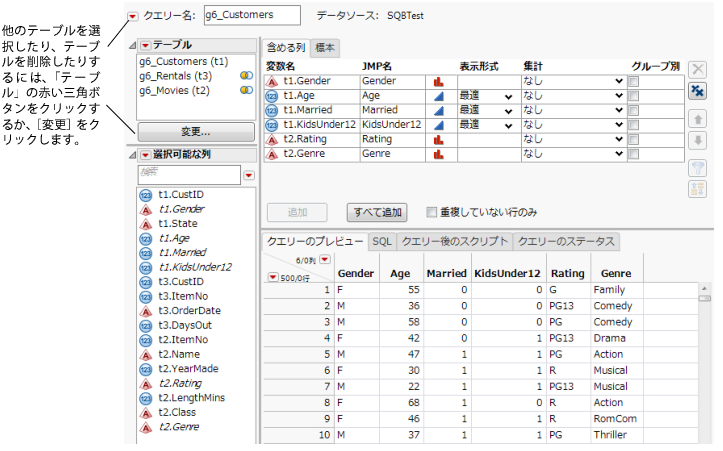Switch to the 含める列 tab
Image resolution: width=723 pixels, height=451 pixels.
[286, 47]
